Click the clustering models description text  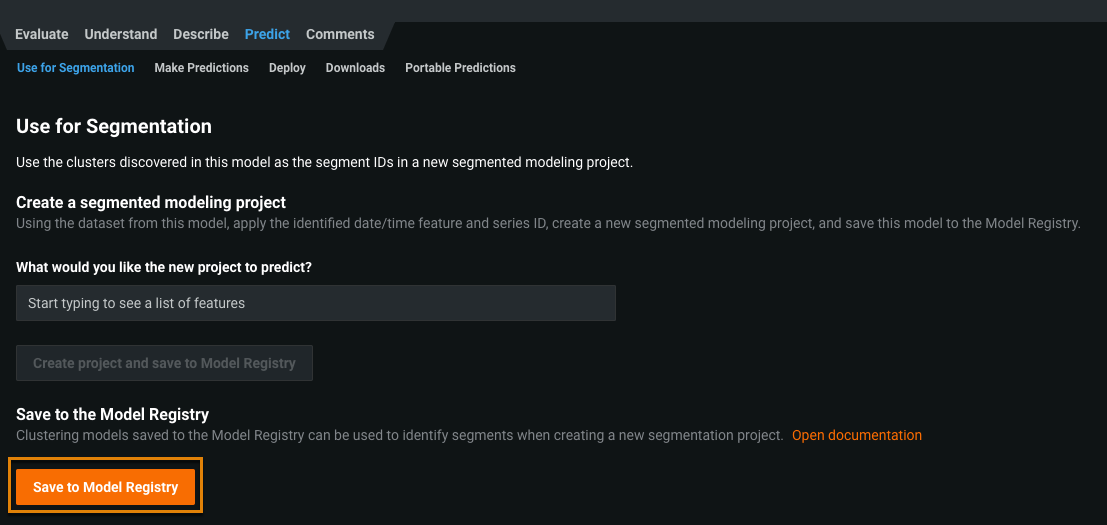pos(399,435)
